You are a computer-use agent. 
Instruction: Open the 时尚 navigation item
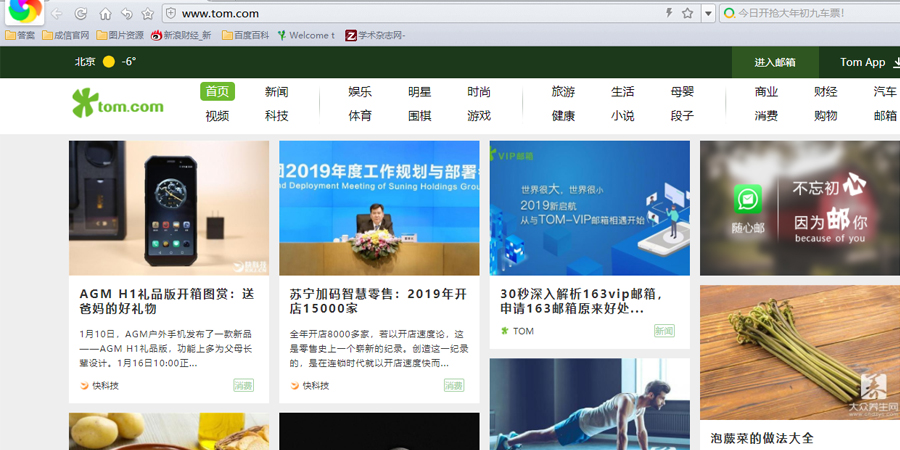coord(479,92)
